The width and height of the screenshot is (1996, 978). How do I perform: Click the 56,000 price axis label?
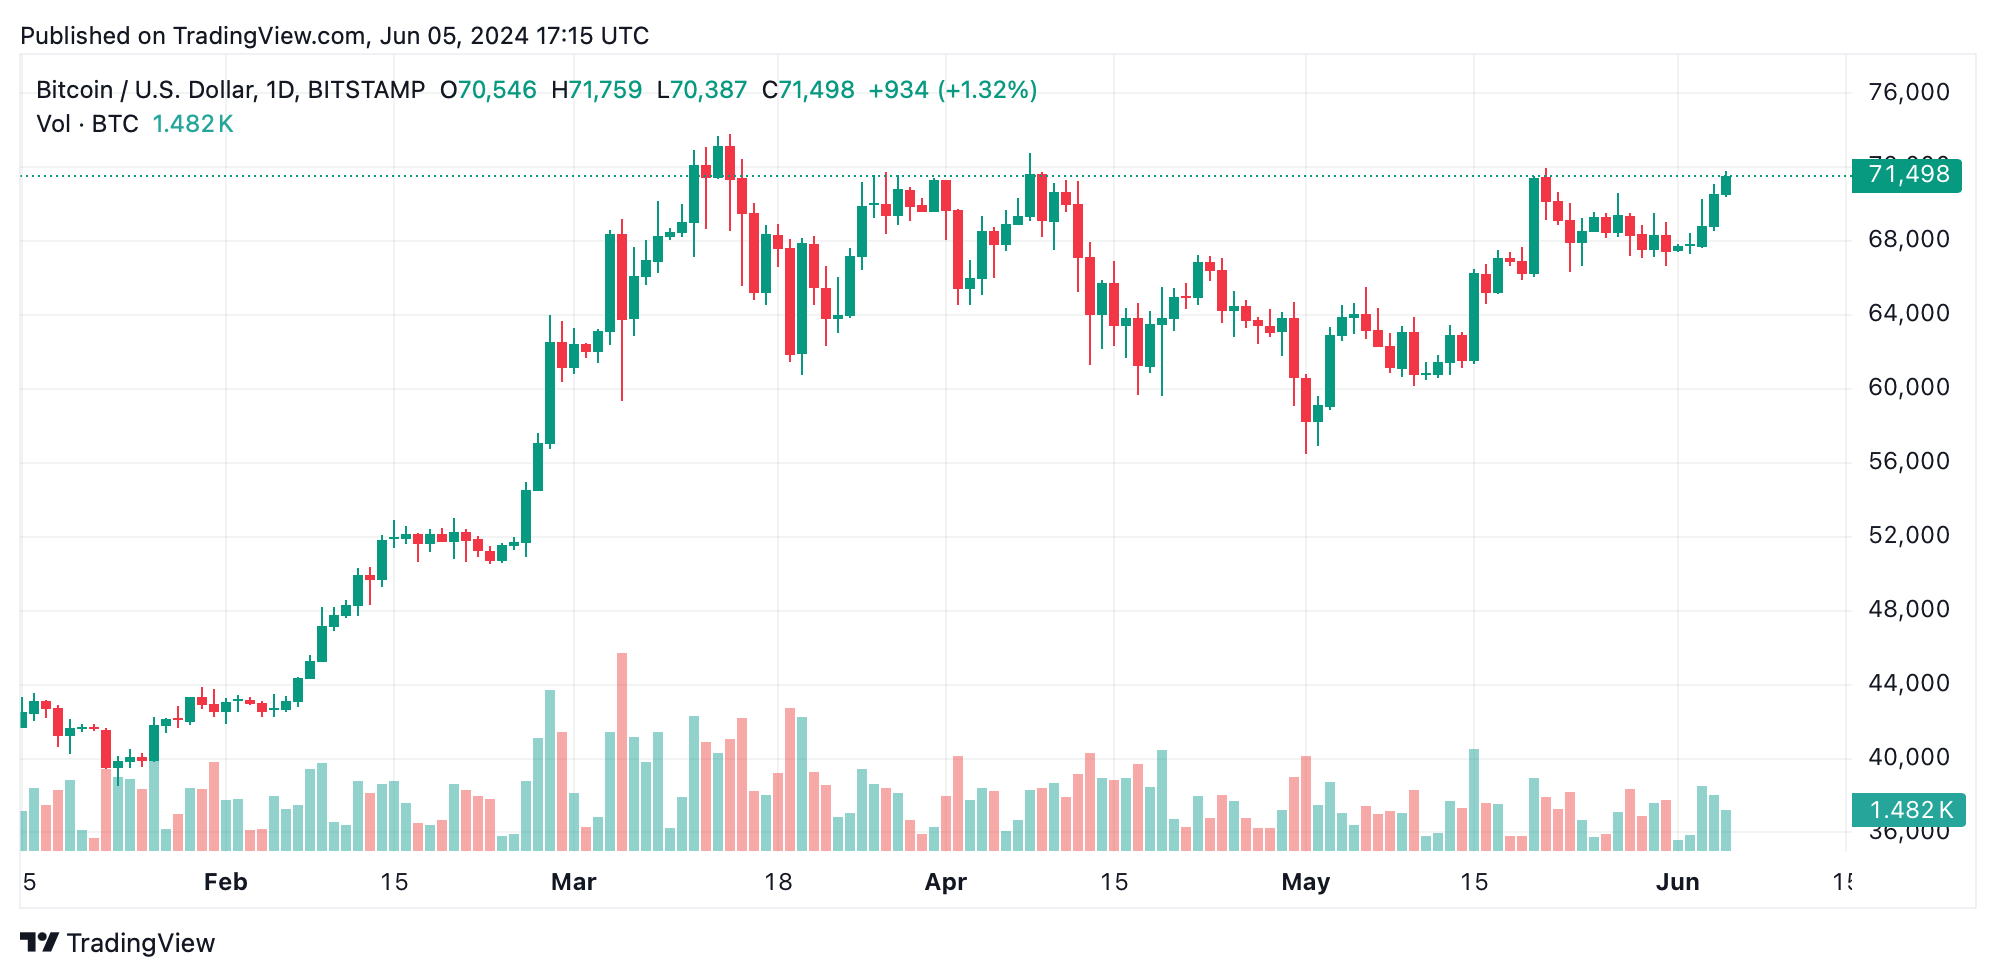coord(1908,461)
